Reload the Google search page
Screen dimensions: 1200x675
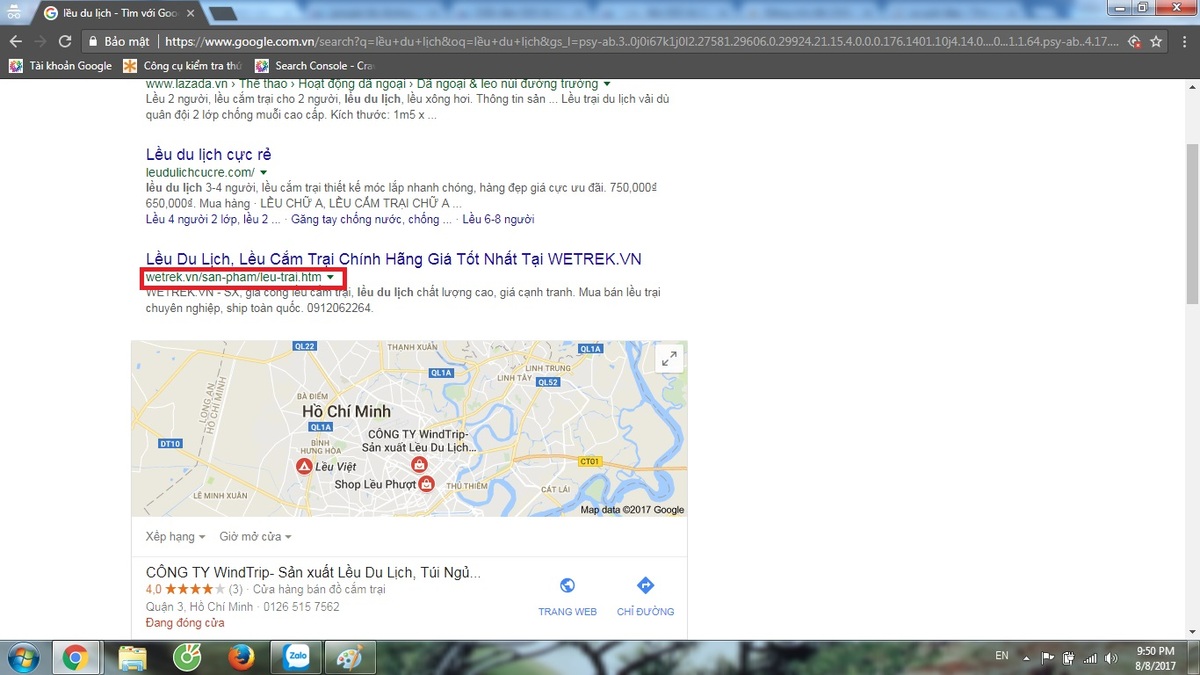pos(65,42)
